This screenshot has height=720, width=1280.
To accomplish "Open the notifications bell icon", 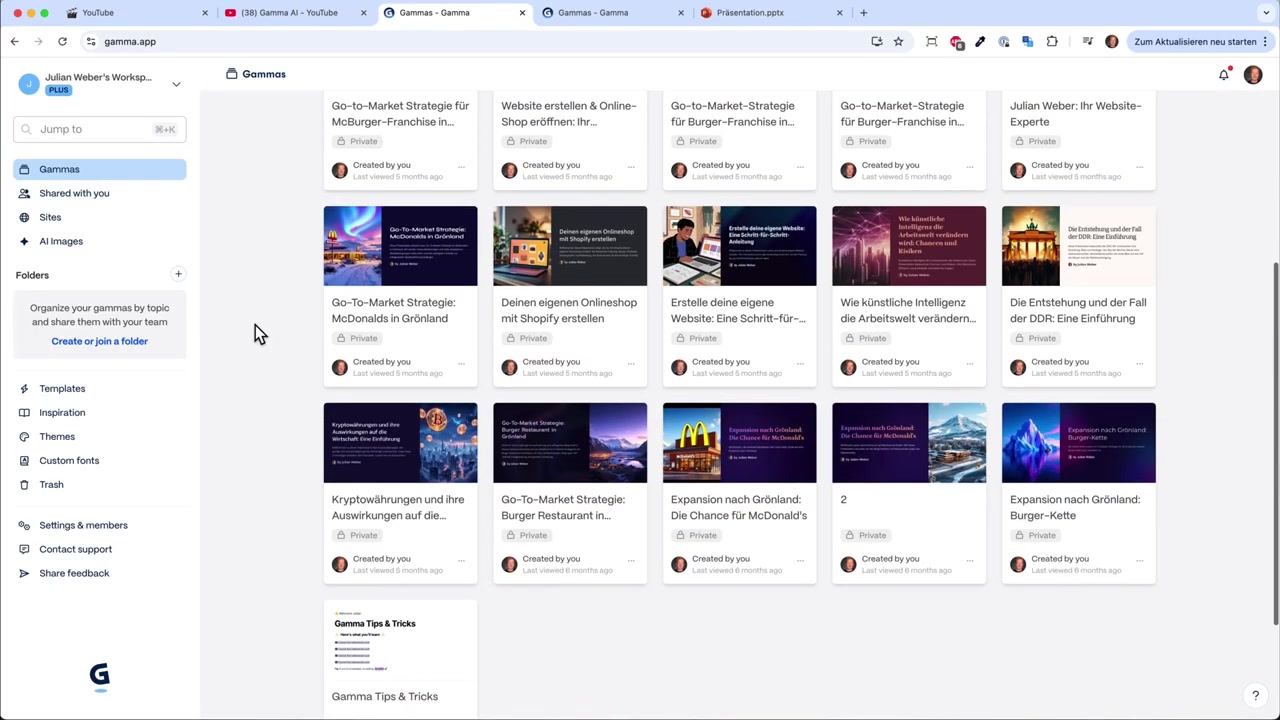I will (x=1223, y=74).
